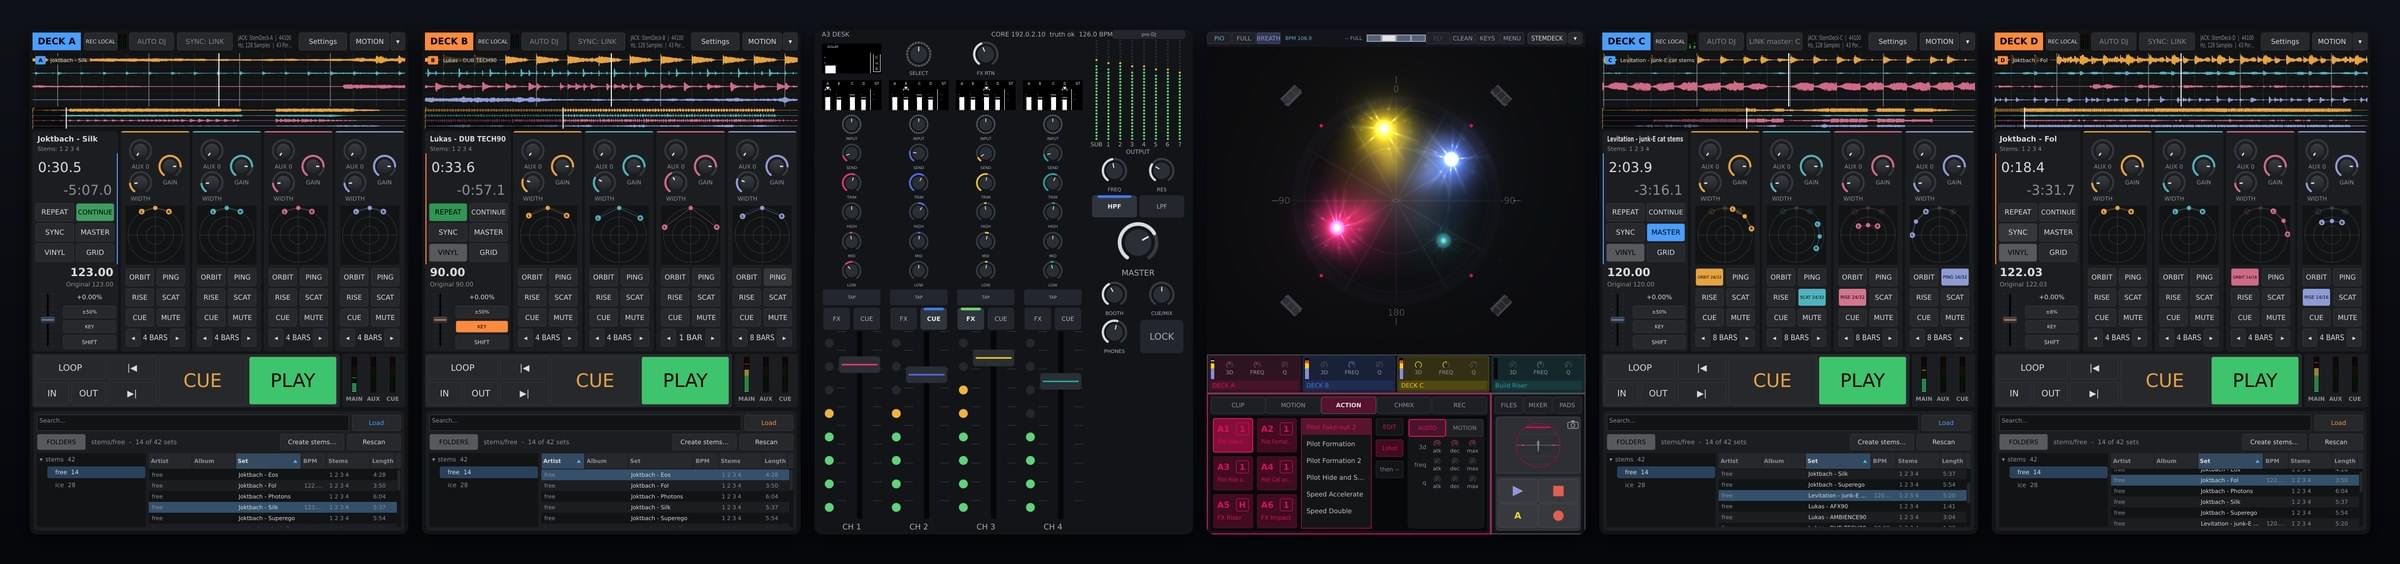Open the 'then' dropdown in action panel
Image resolution: width=2400 pixels, height=564 pixels.
1389,469
